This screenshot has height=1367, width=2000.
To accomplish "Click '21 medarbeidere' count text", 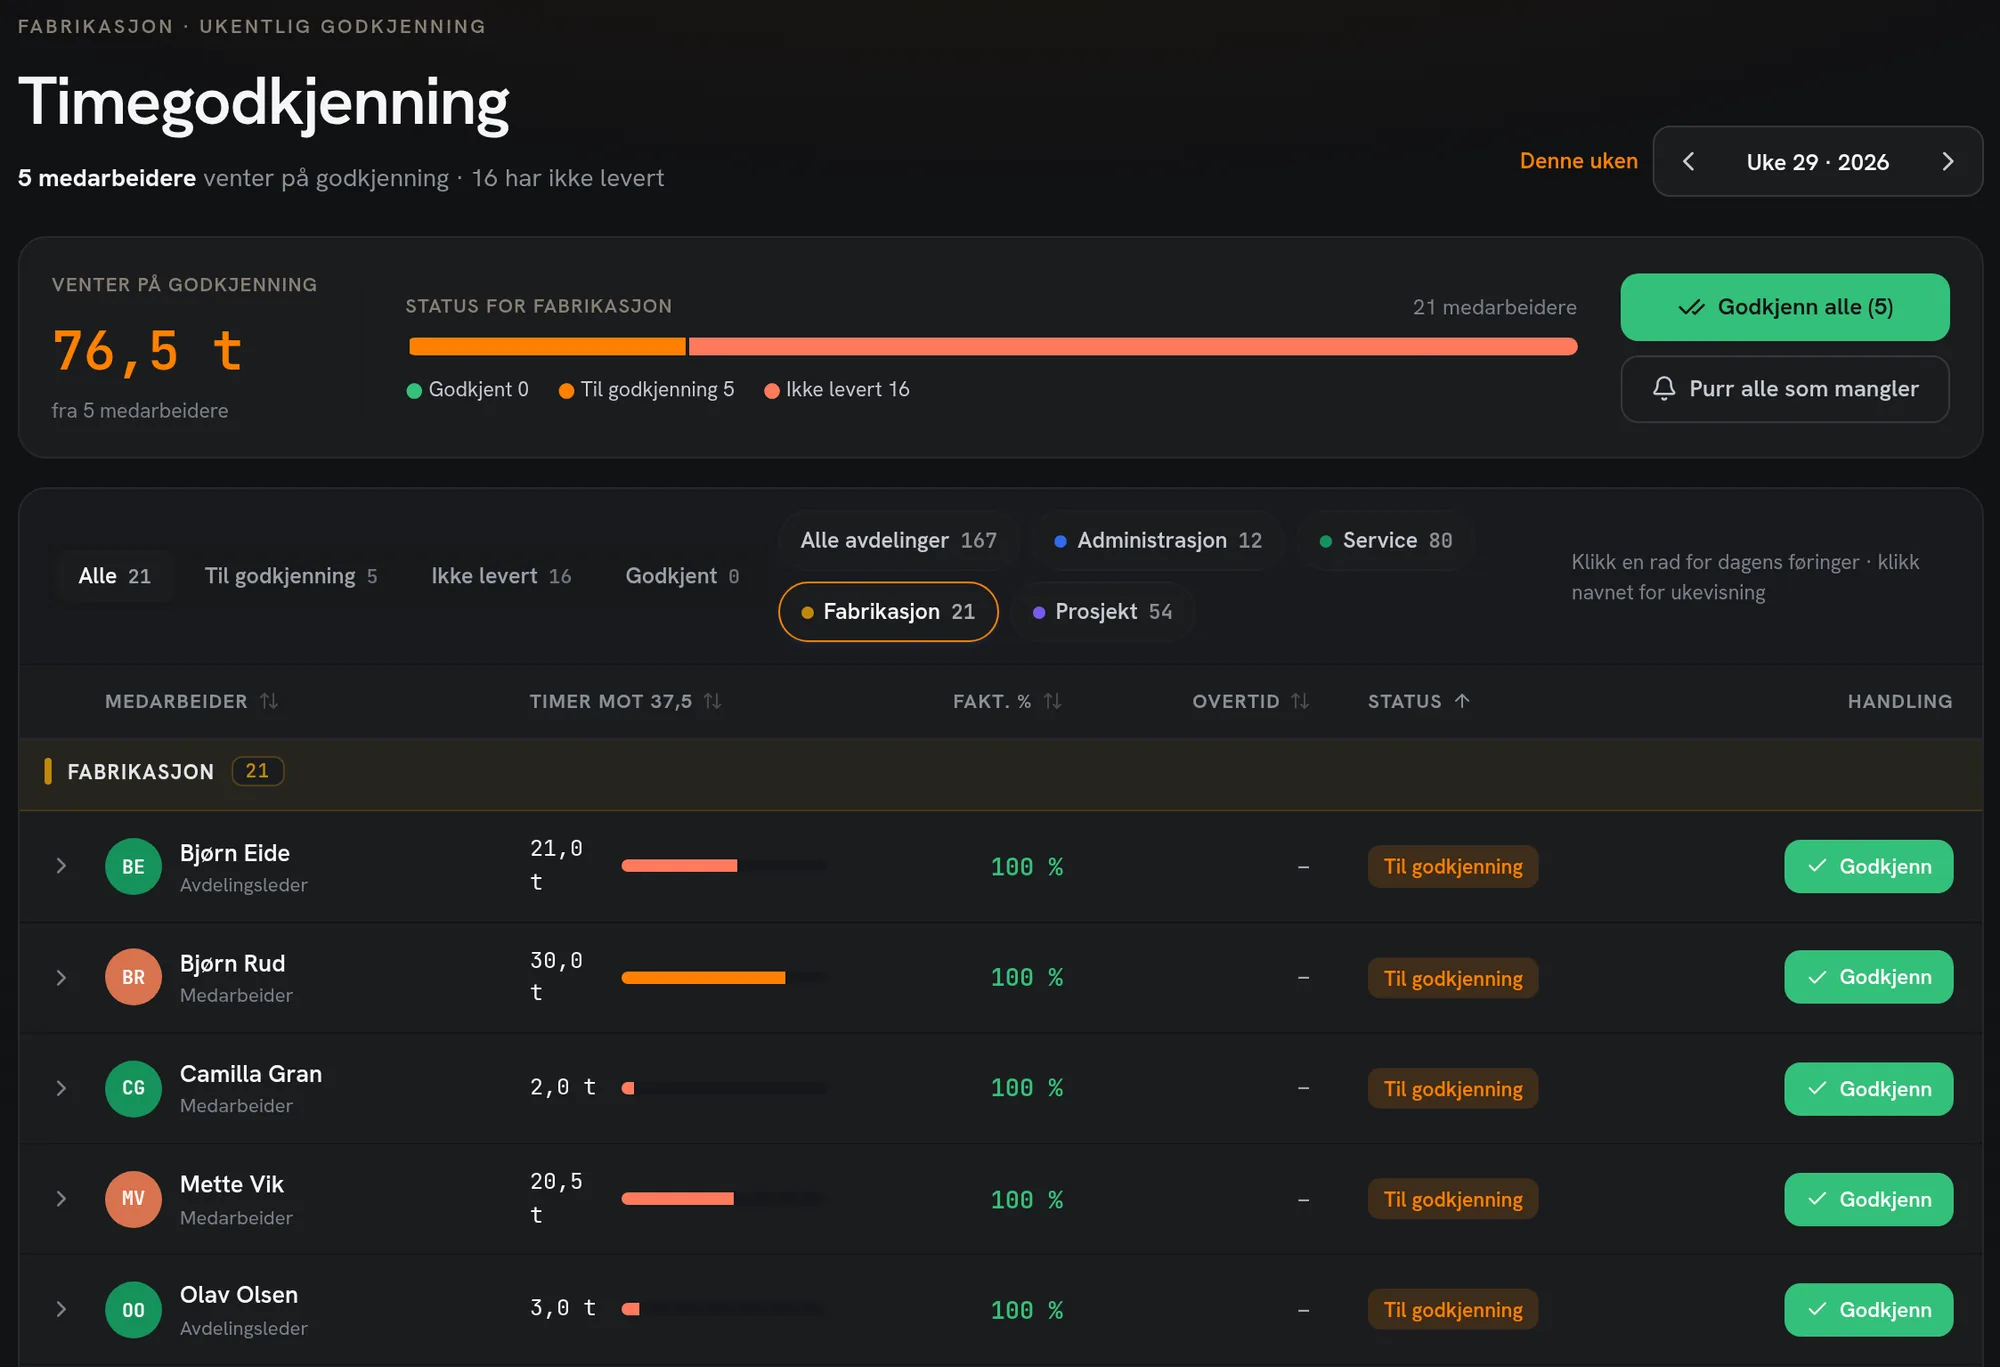I will click(x=1494, y=307).
